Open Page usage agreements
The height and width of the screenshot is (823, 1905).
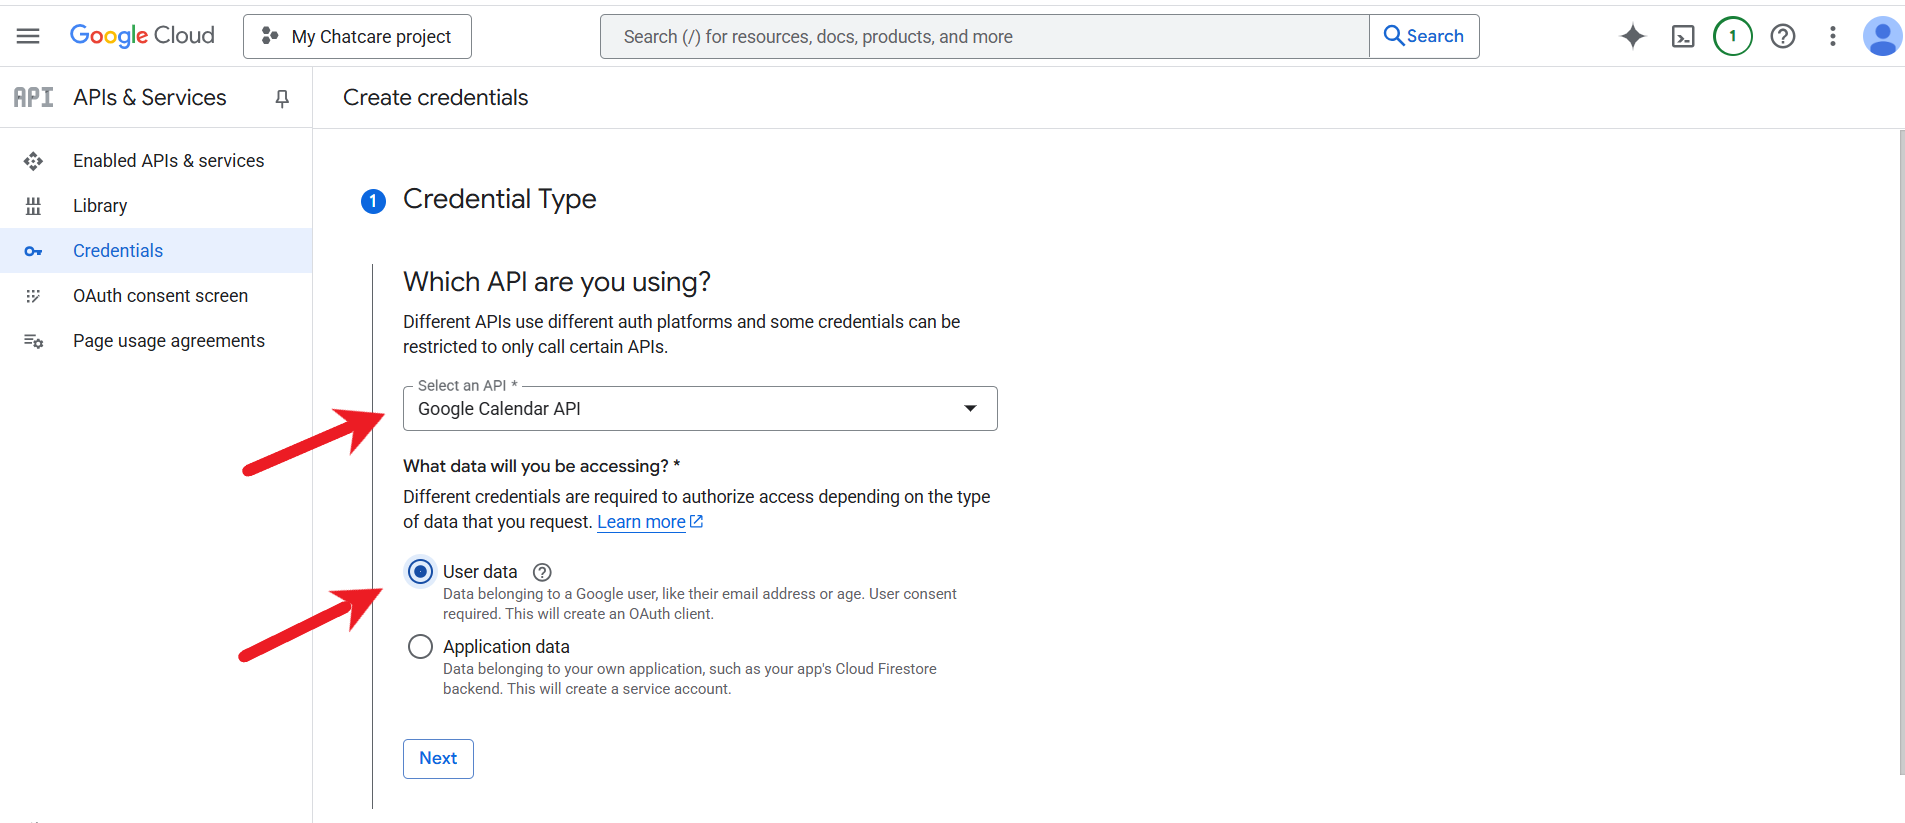click(x=156, y=341)
